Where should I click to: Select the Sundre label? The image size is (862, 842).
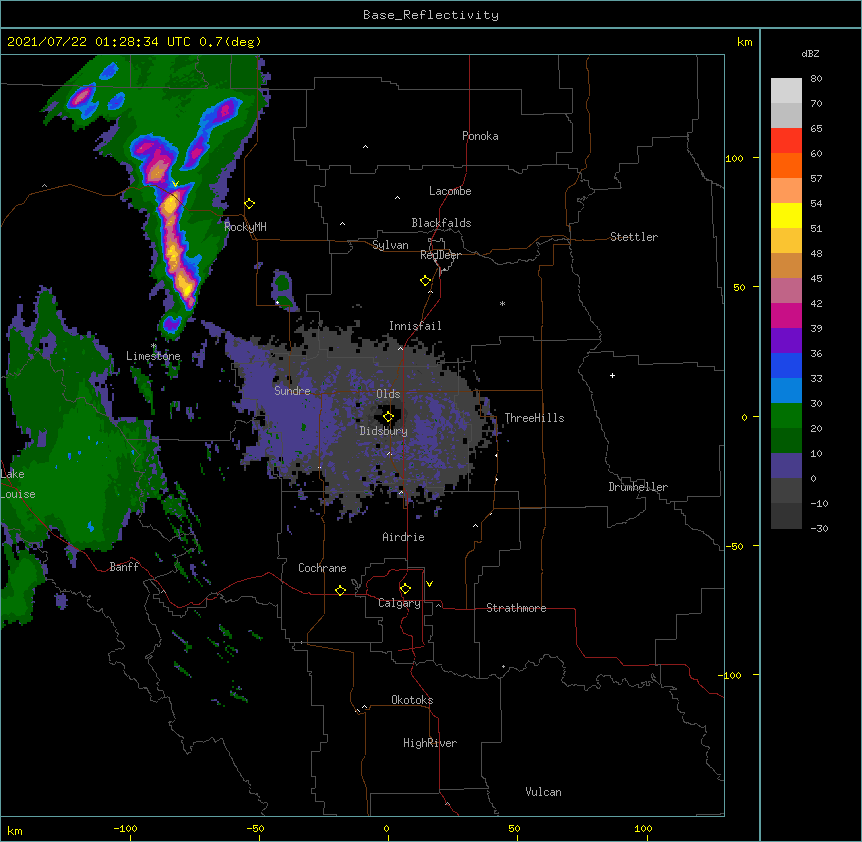(x=292, y=391)
